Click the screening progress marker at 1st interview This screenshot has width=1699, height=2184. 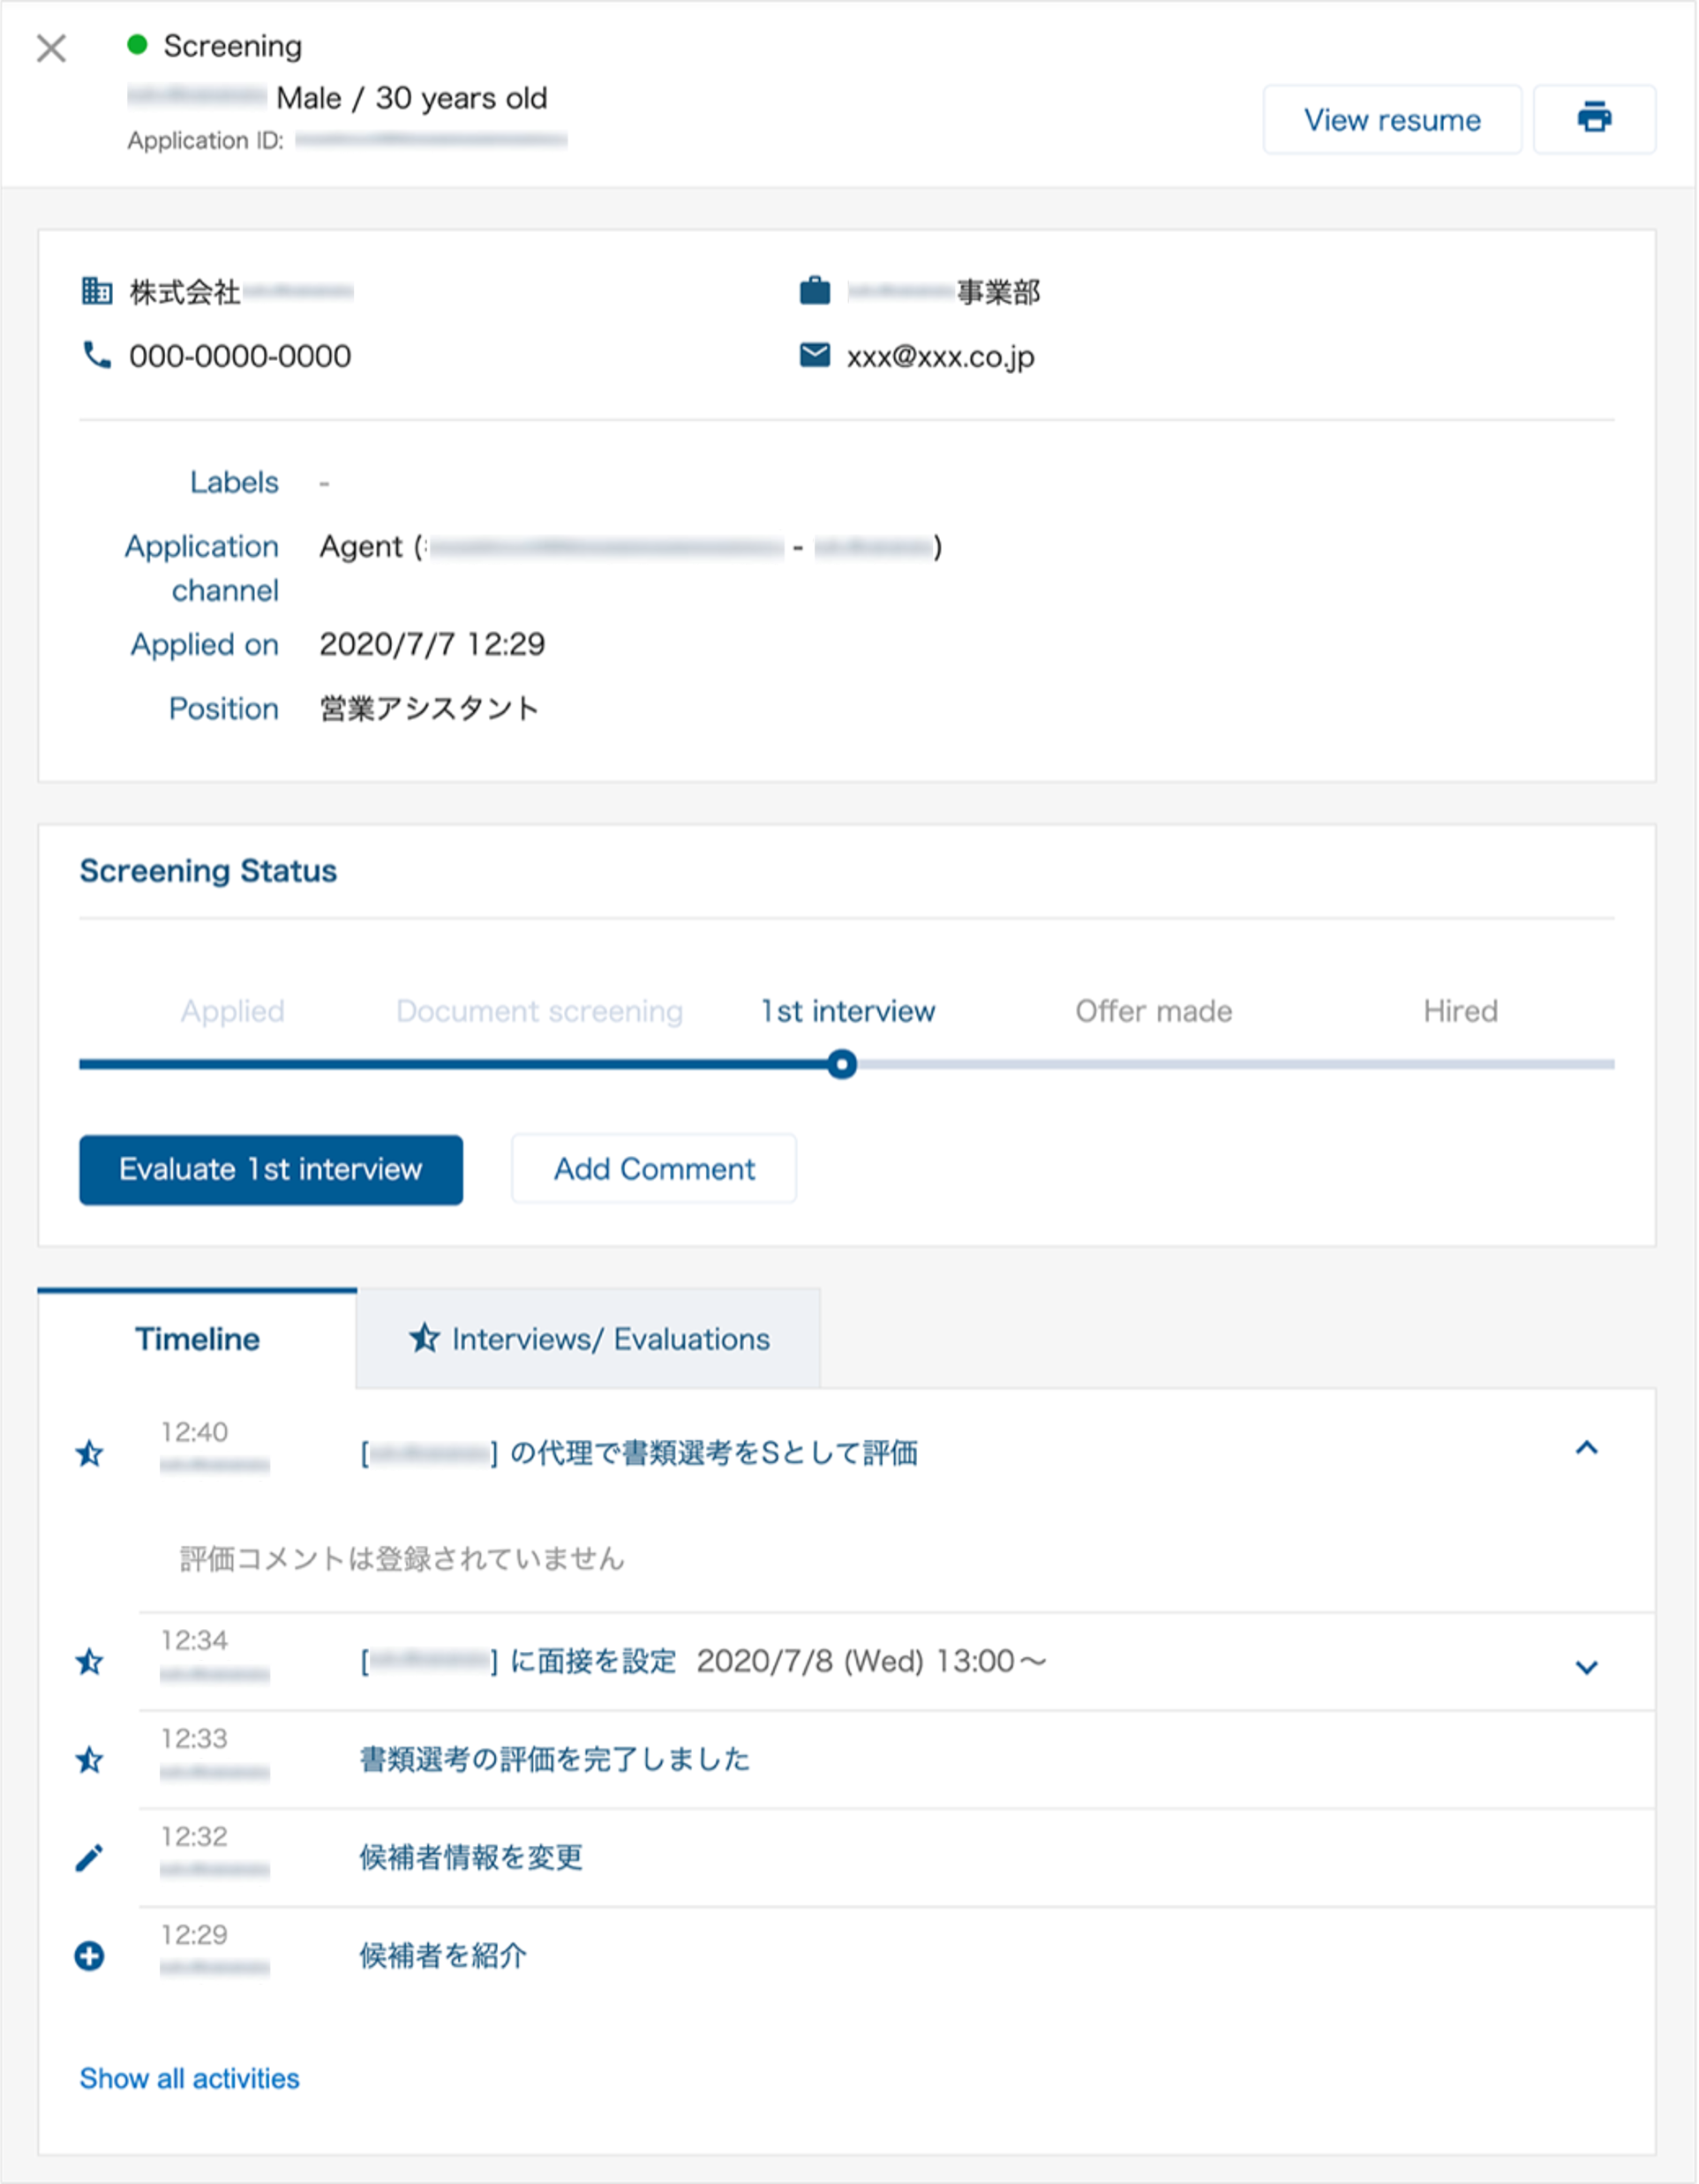[x=843, y=1064]
